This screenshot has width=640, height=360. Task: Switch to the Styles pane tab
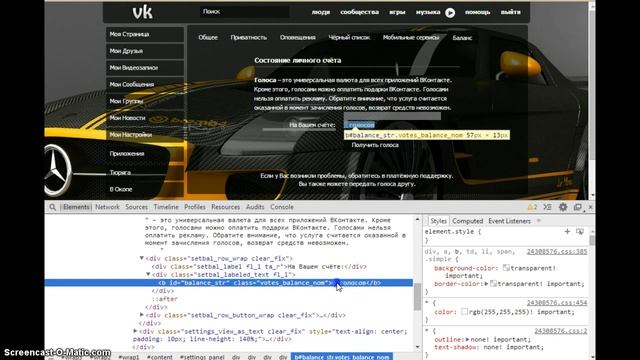click(438, 221)
